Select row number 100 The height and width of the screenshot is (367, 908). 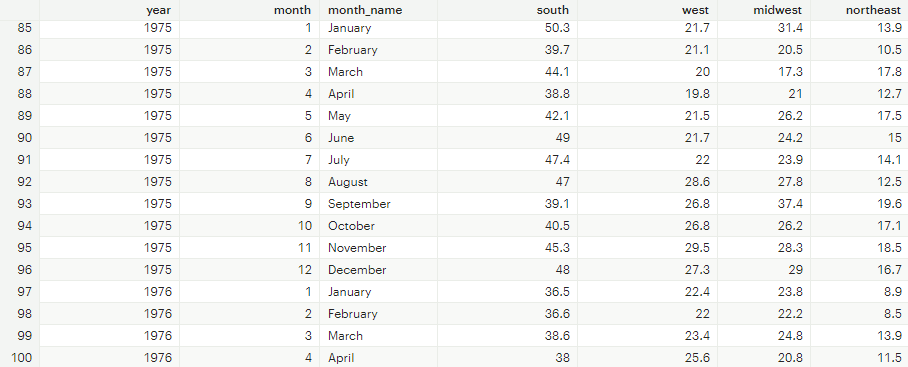coord(21,358)
